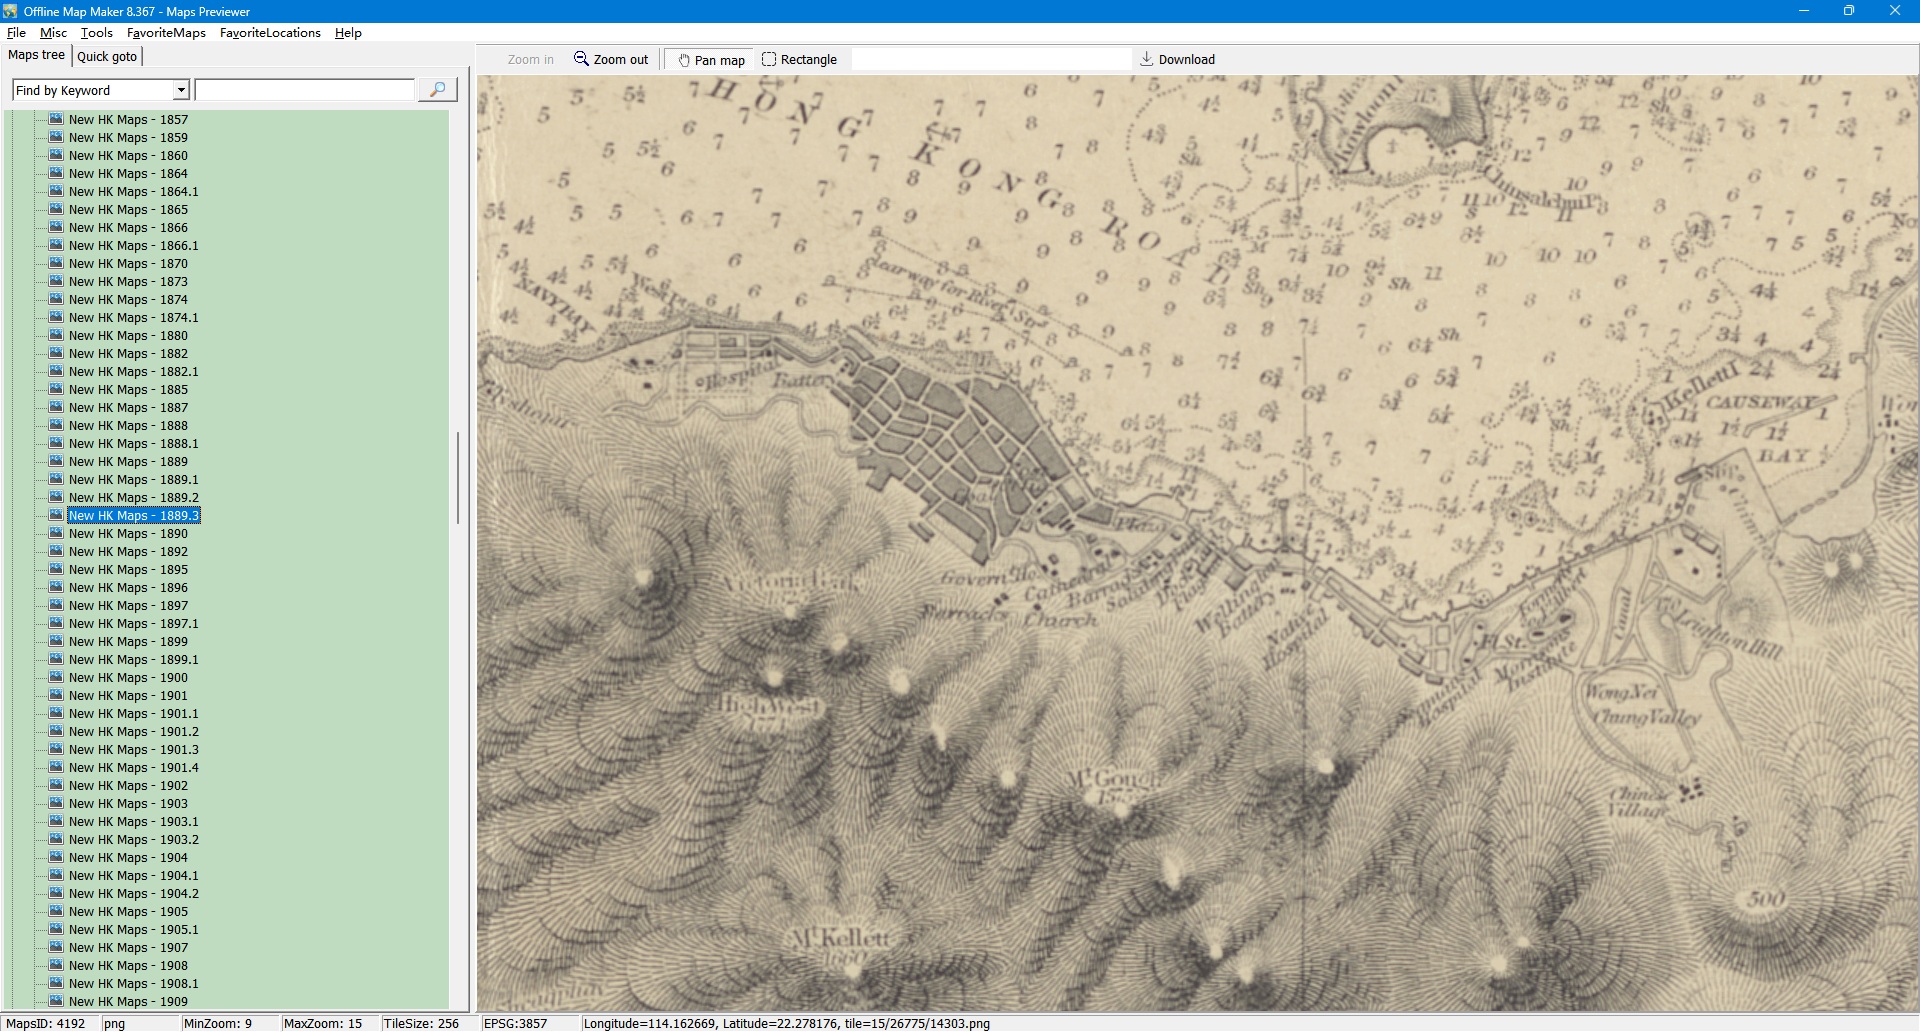Click the map icon beside 1909 entry
This screenshot has width=1920, height=1032.
click(x=57, y=1001)
